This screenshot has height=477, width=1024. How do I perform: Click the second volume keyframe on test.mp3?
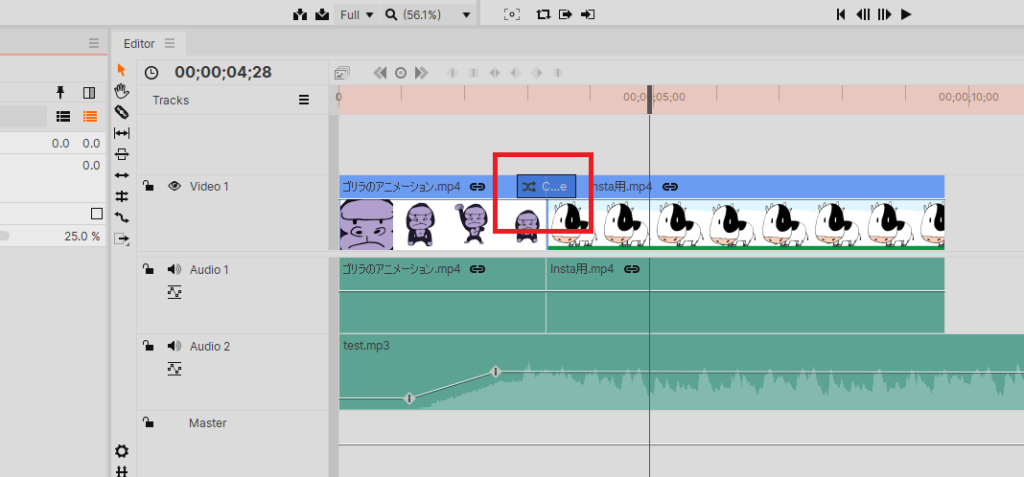[x=496, y=372]
